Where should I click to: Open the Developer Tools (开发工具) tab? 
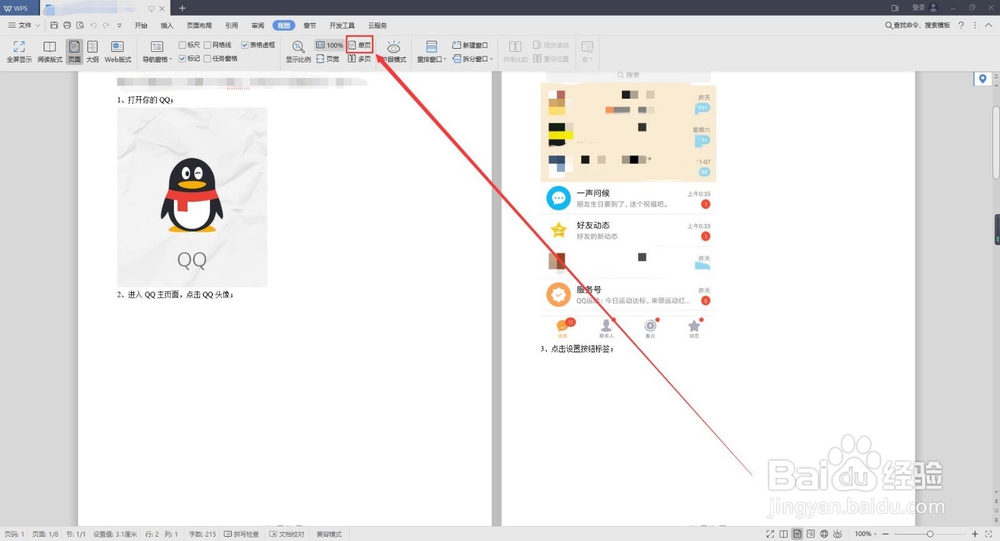tap(342, 26)
